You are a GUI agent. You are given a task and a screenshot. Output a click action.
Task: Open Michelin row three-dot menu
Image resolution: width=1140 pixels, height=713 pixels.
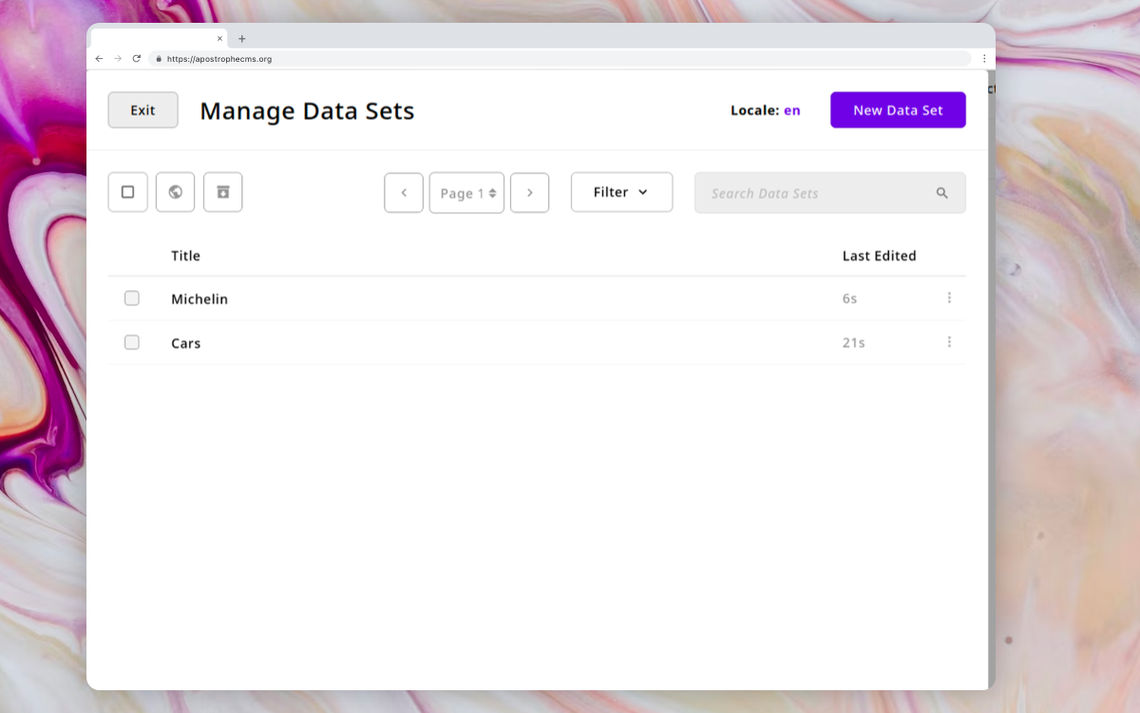point(949,298)
